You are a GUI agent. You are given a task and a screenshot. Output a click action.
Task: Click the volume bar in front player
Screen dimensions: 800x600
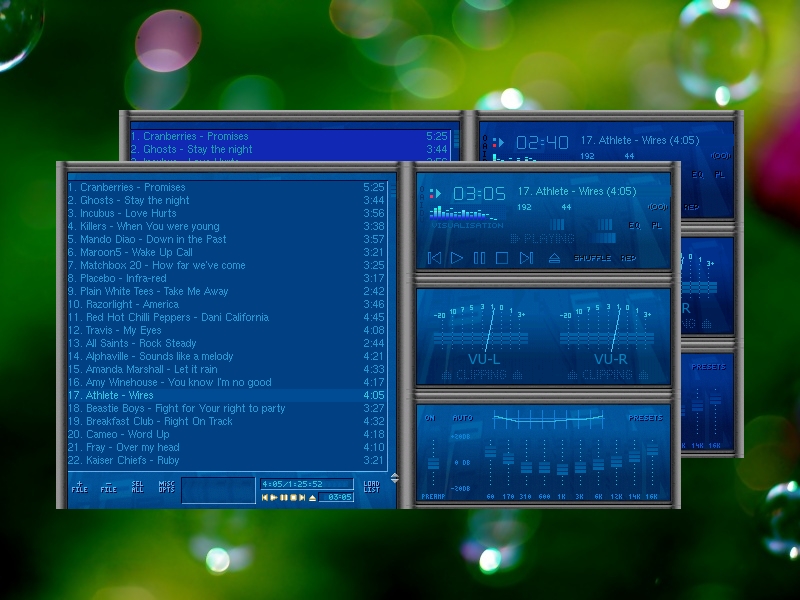pos(557,225)
